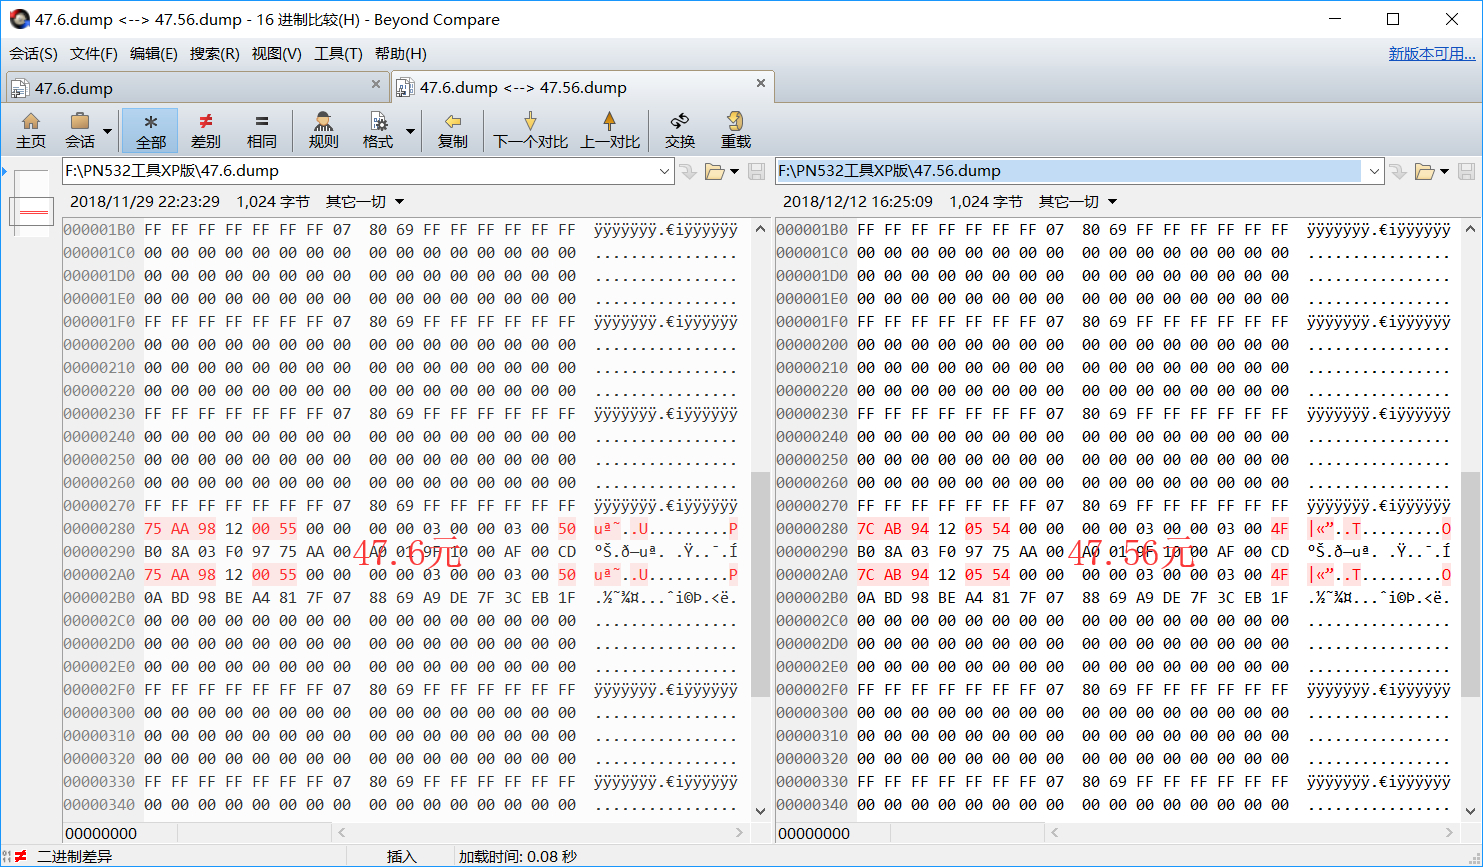Screen dimensions: 1483x867
Task: Click the right pane horizontal scrollbar left arrow
Action: click(1054, 832)
